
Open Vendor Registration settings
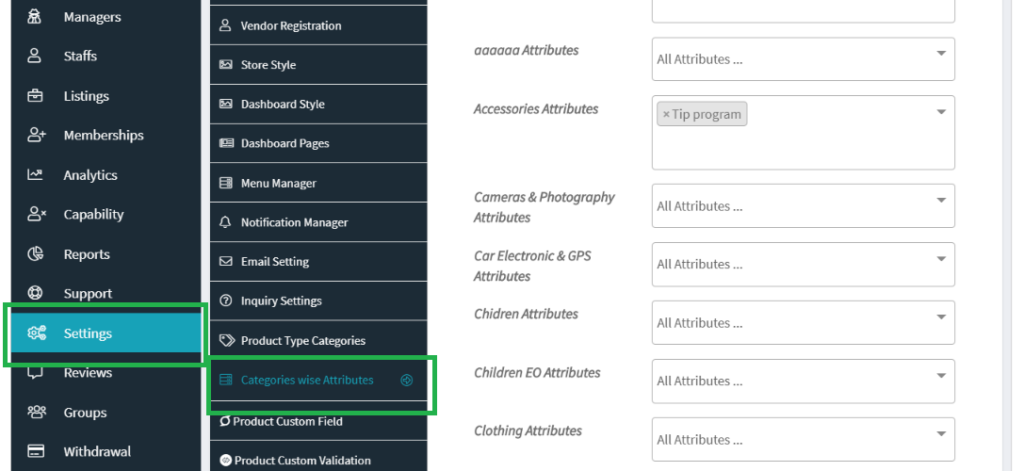click(x=318, y=25)
